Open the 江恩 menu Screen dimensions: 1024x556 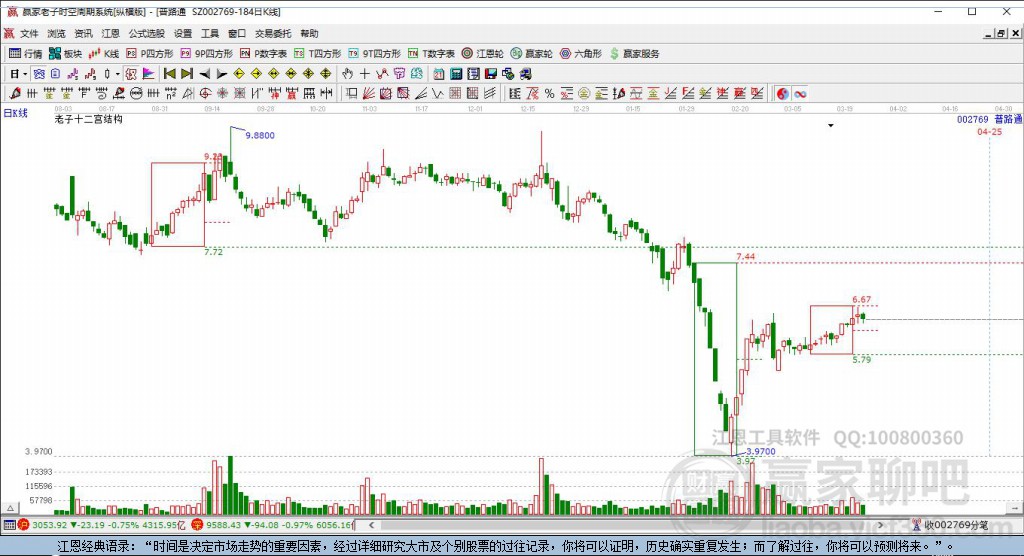coord(110,33)
